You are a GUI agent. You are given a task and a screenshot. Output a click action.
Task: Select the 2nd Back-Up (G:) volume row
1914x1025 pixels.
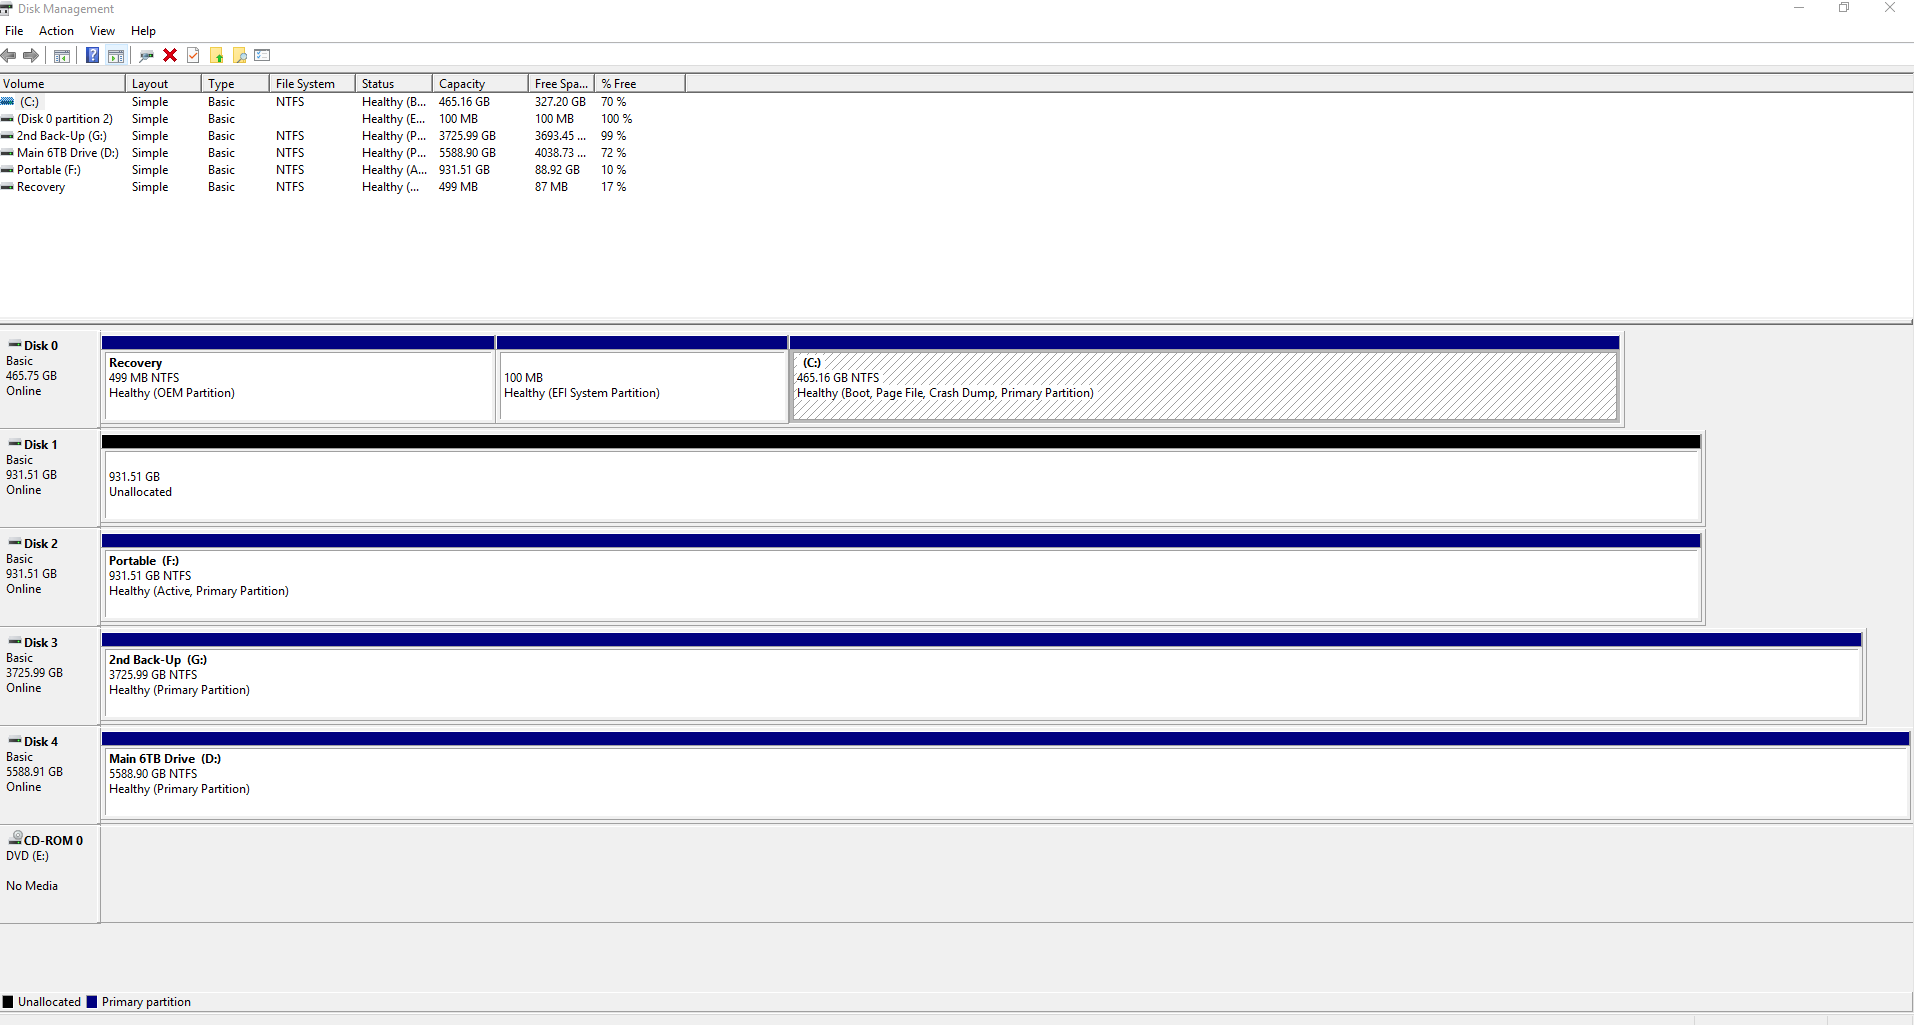pyautogui.click(x=343, y=136)
